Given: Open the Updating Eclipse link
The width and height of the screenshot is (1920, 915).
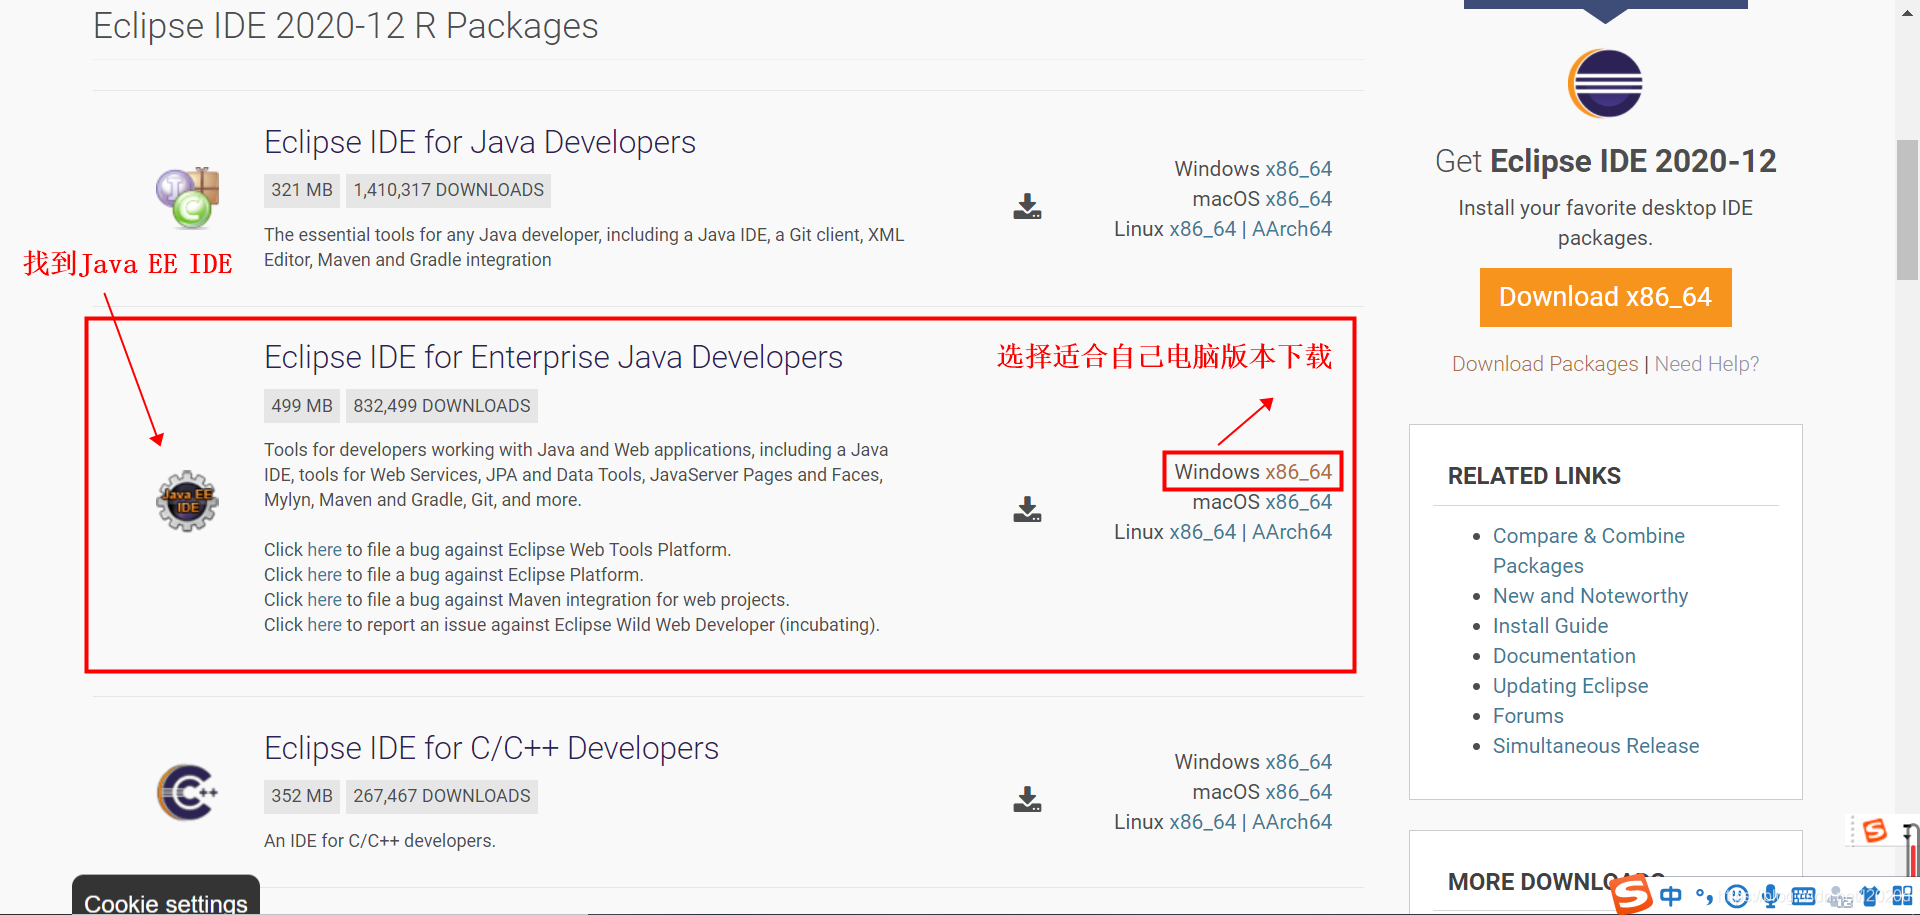Looking at the screenshot, I should tap(1570, 686).
